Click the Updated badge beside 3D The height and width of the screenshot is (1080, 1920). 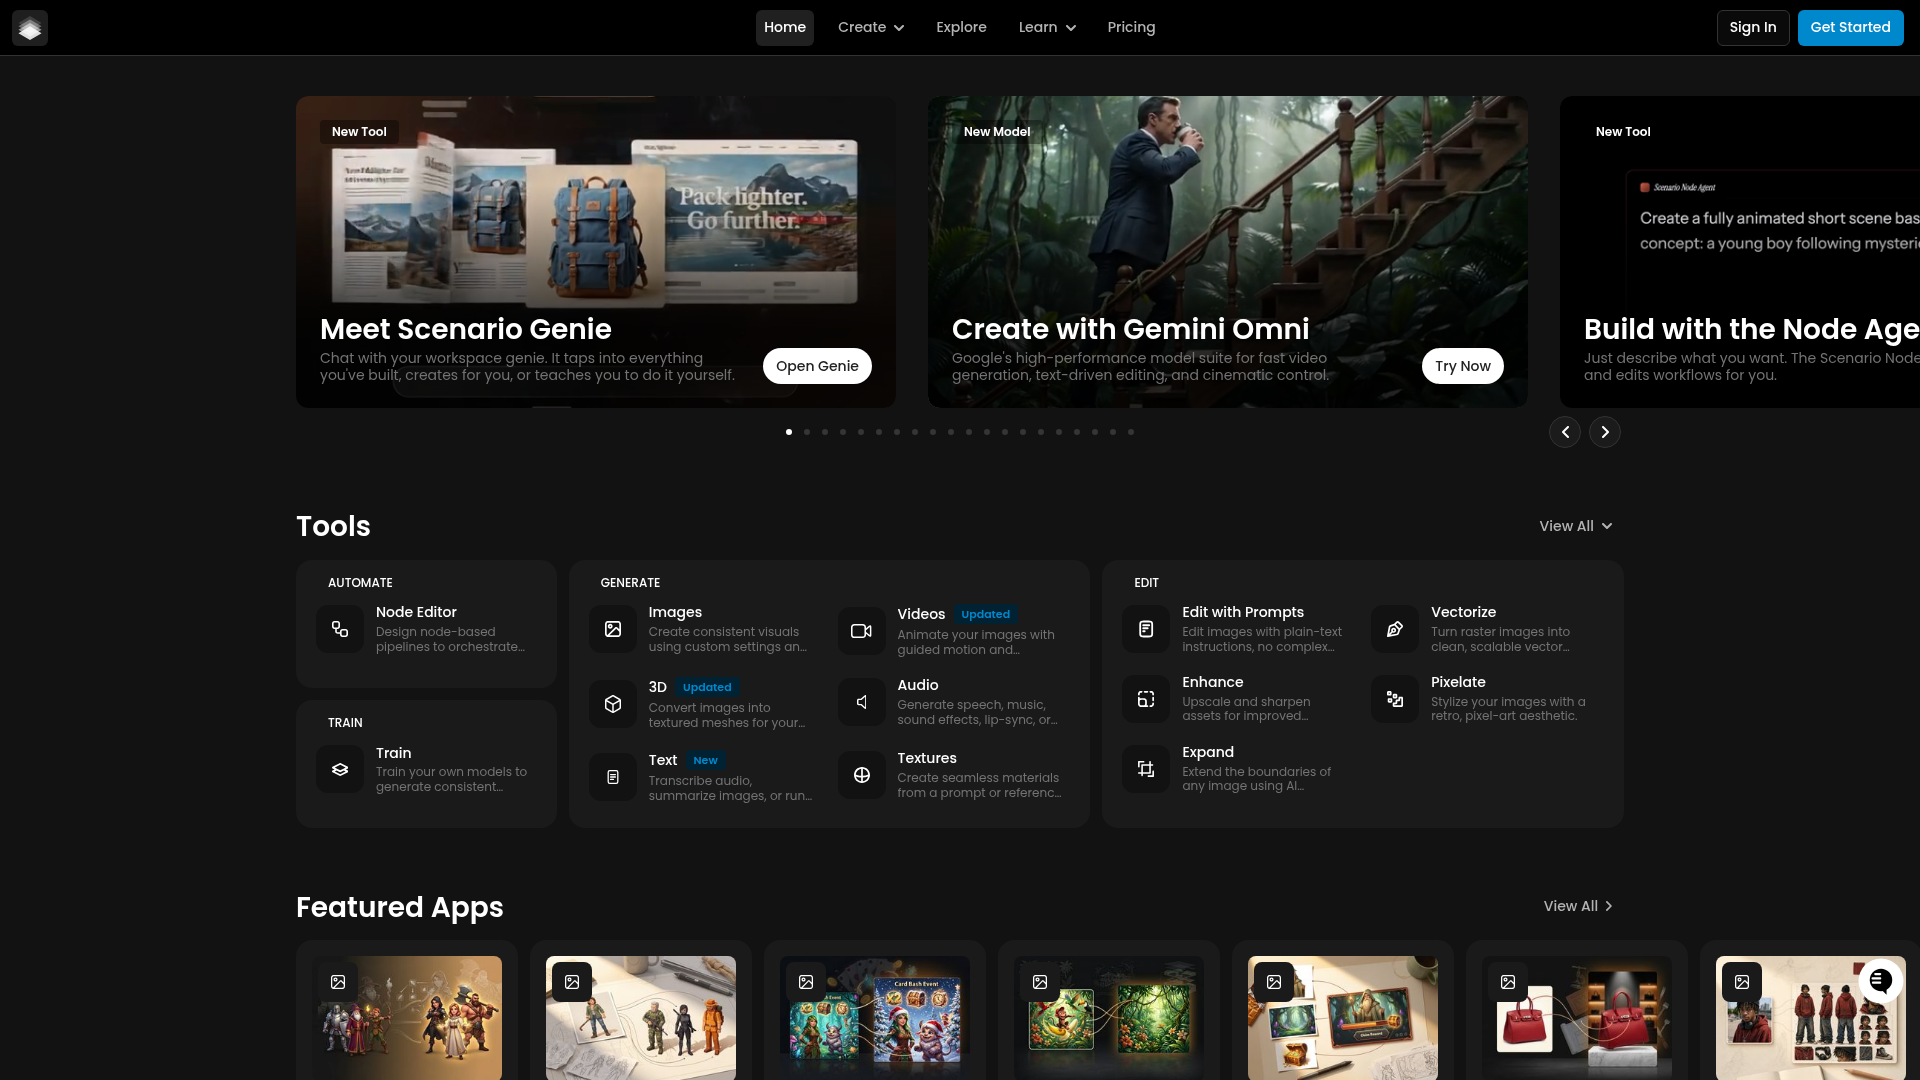[707, 687]
